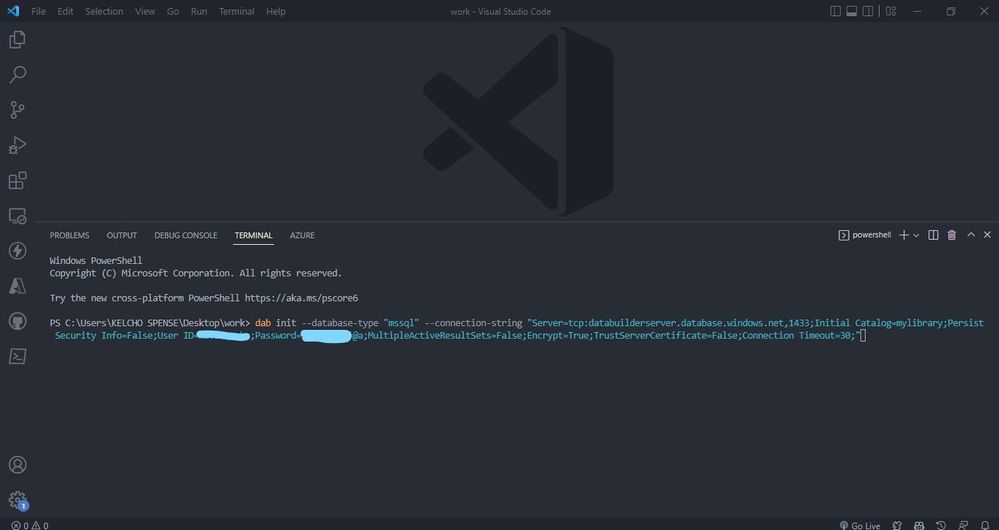Open the Extensions view
The width and height of the screenshot is (999, 530).
pyautogui.click(x=17, y=180)
